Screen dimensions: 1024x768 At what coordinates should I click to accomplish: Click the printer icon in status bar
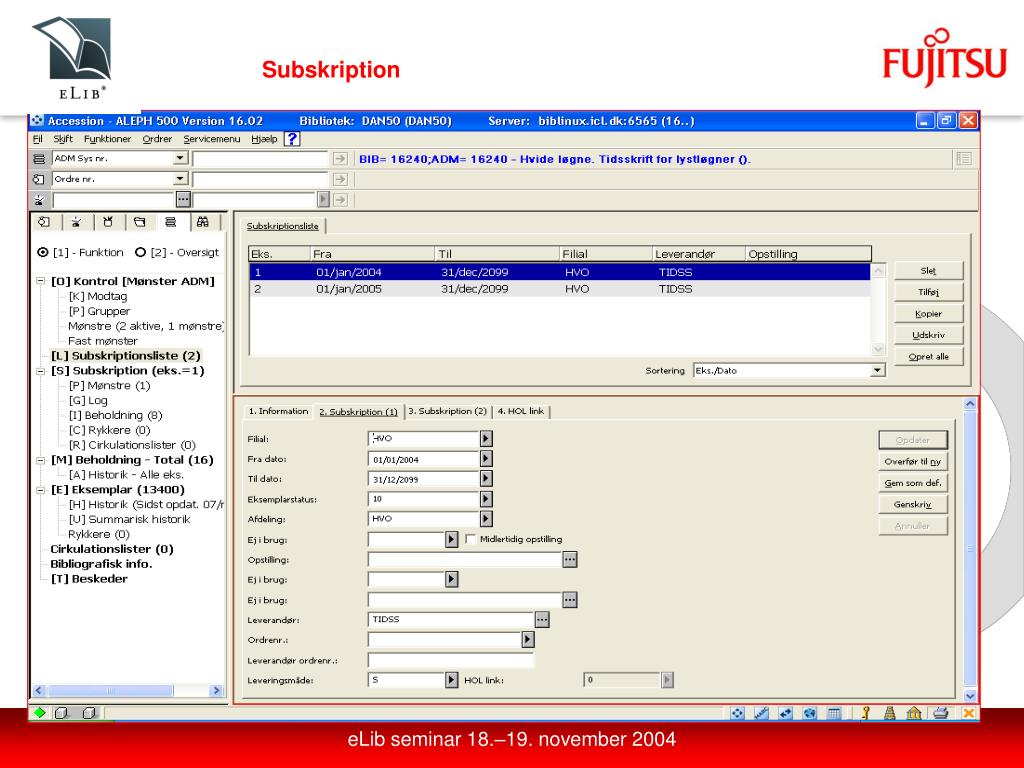(x=940, y=713)
